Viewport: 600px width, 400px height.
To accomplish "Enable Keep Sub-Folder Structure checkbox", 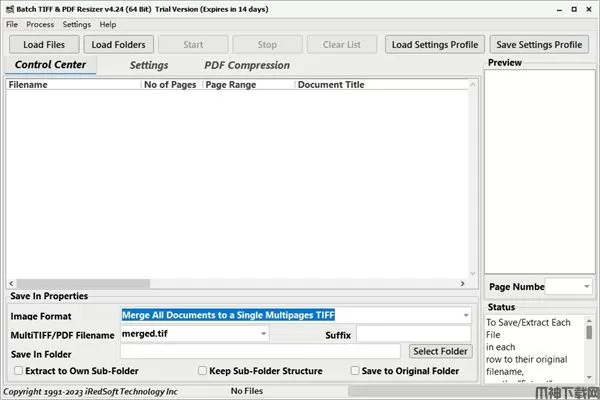I will click(x=202, y=371).
